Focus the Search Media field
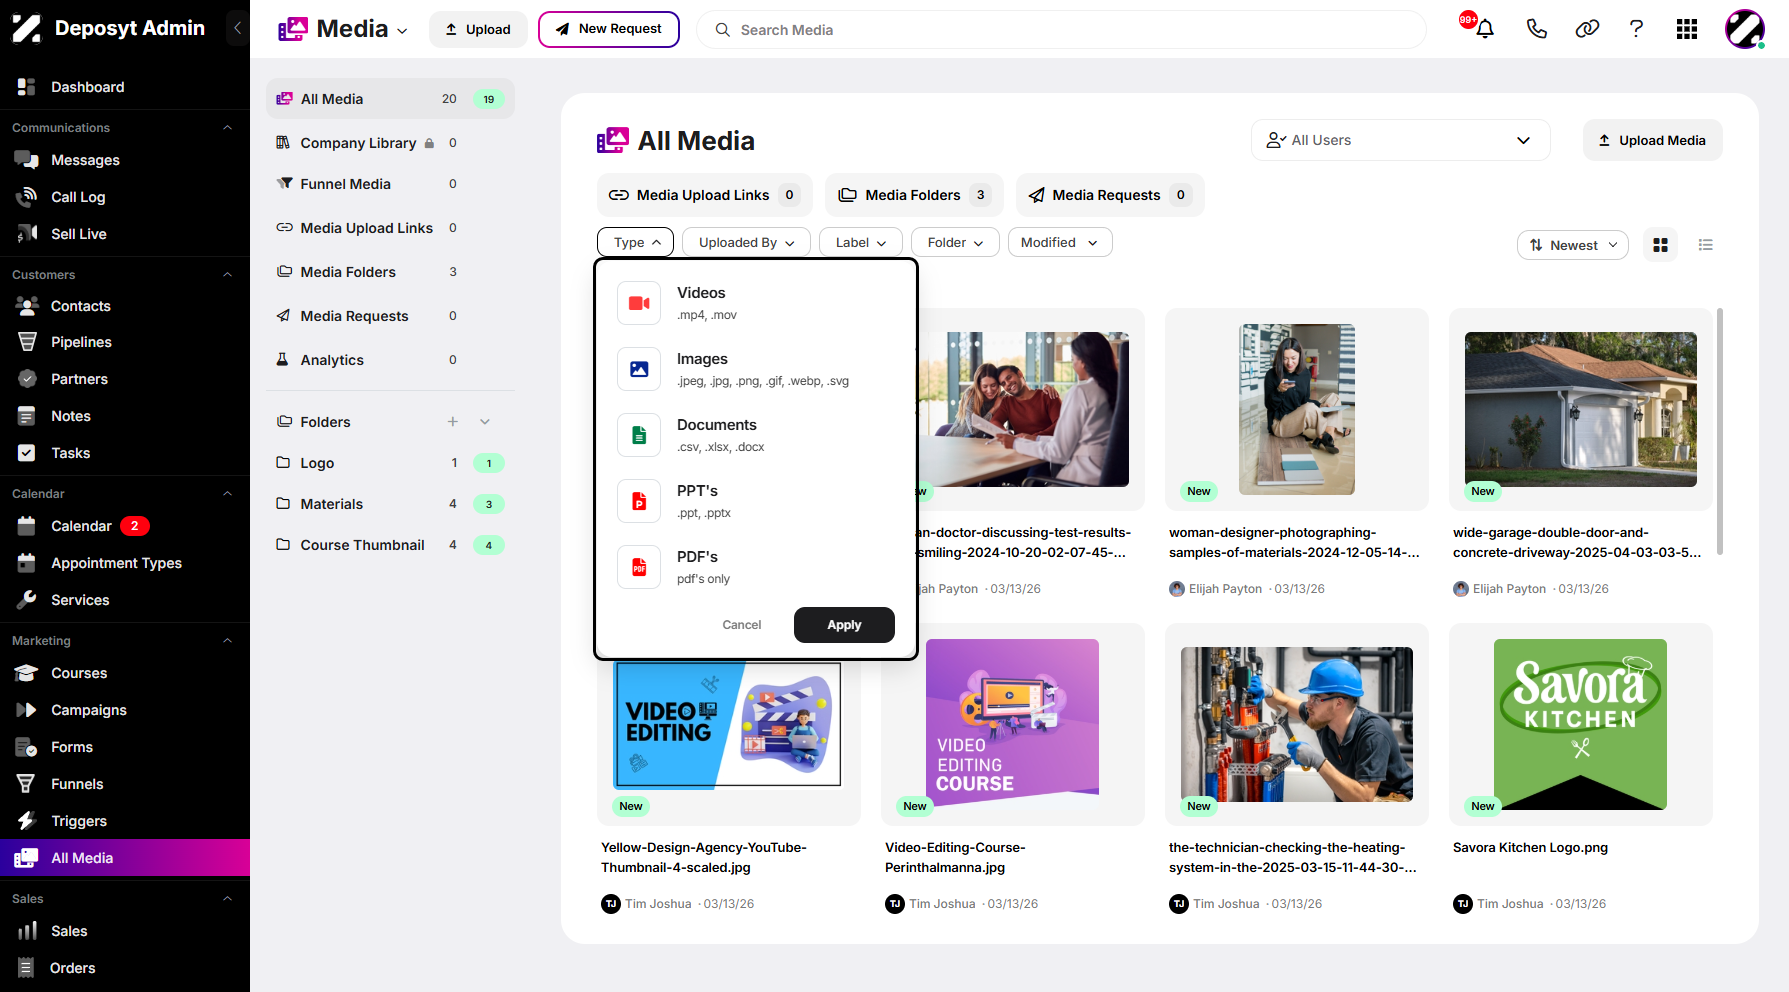 pos(1061,30)
